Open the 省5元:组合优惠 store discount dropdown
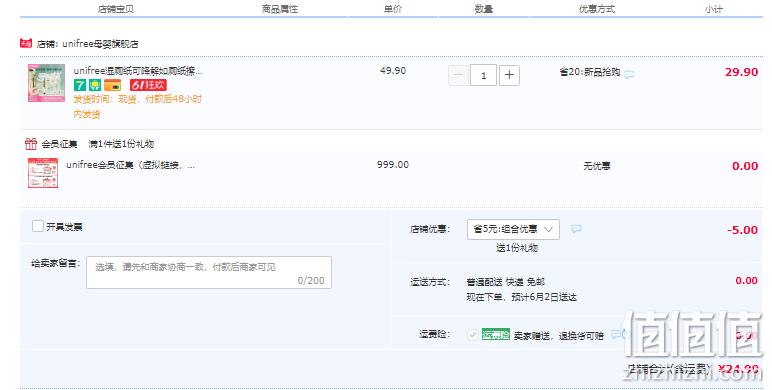772x390 pixels. tap(513, 229)
